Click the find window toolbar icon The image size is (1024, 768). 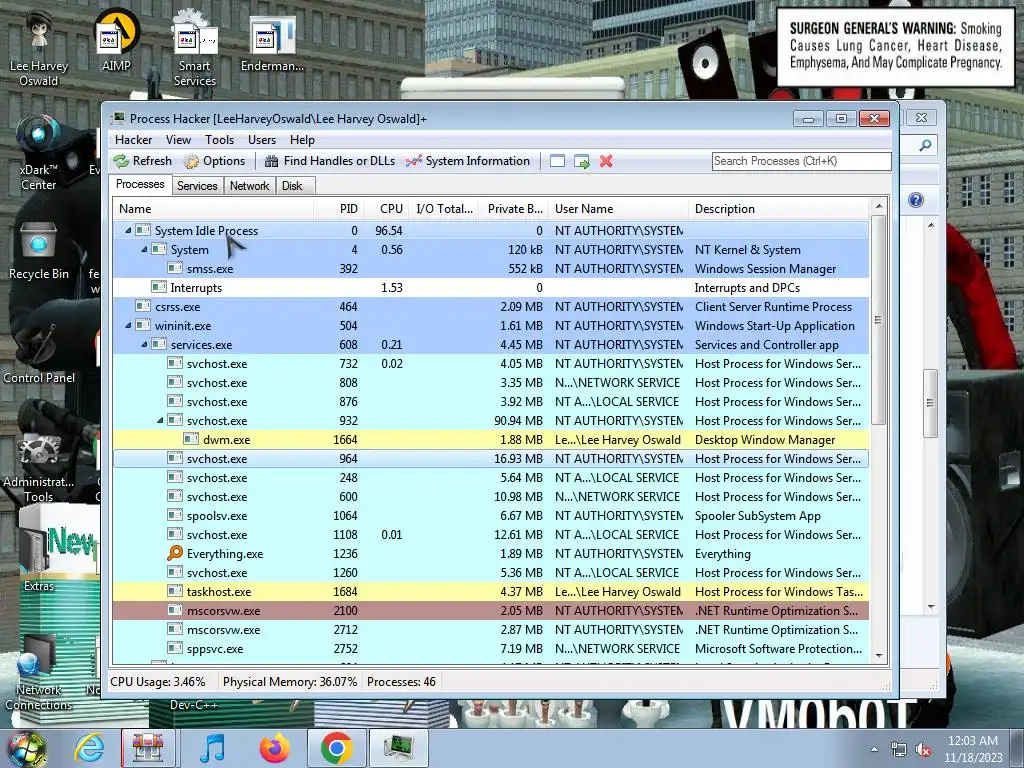click(x=557, y=161)
